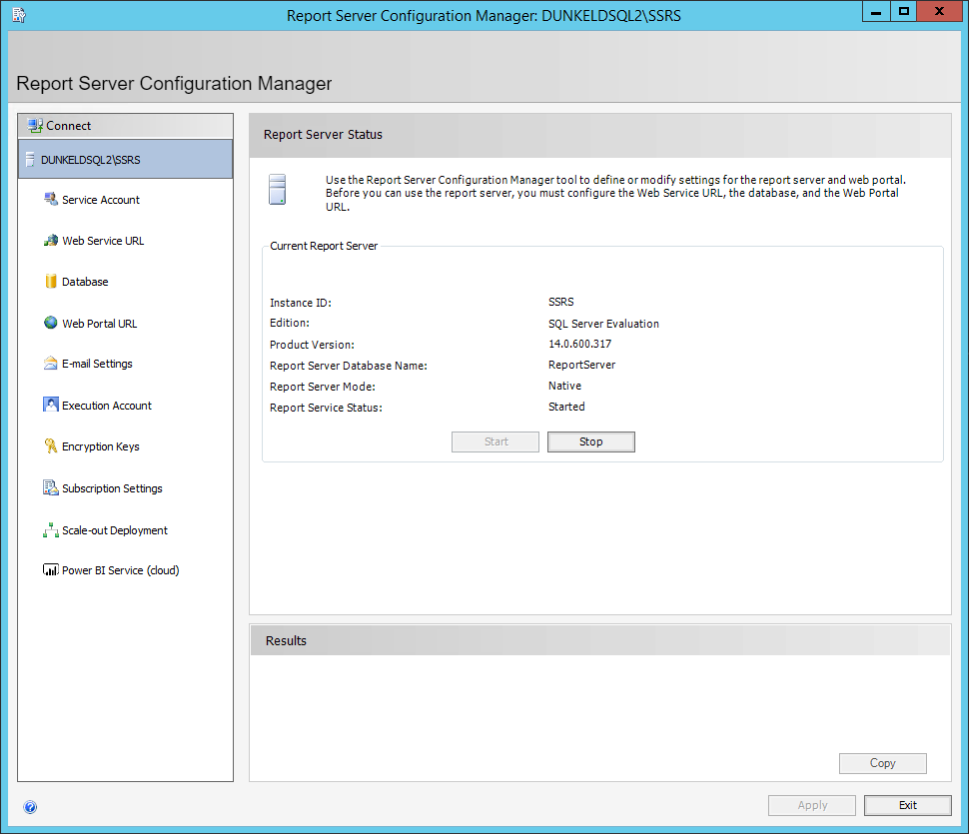Click the Scale-out Deployment network icon
The height and width of the screenshot is (834, 969).
(x=51, y=529)
